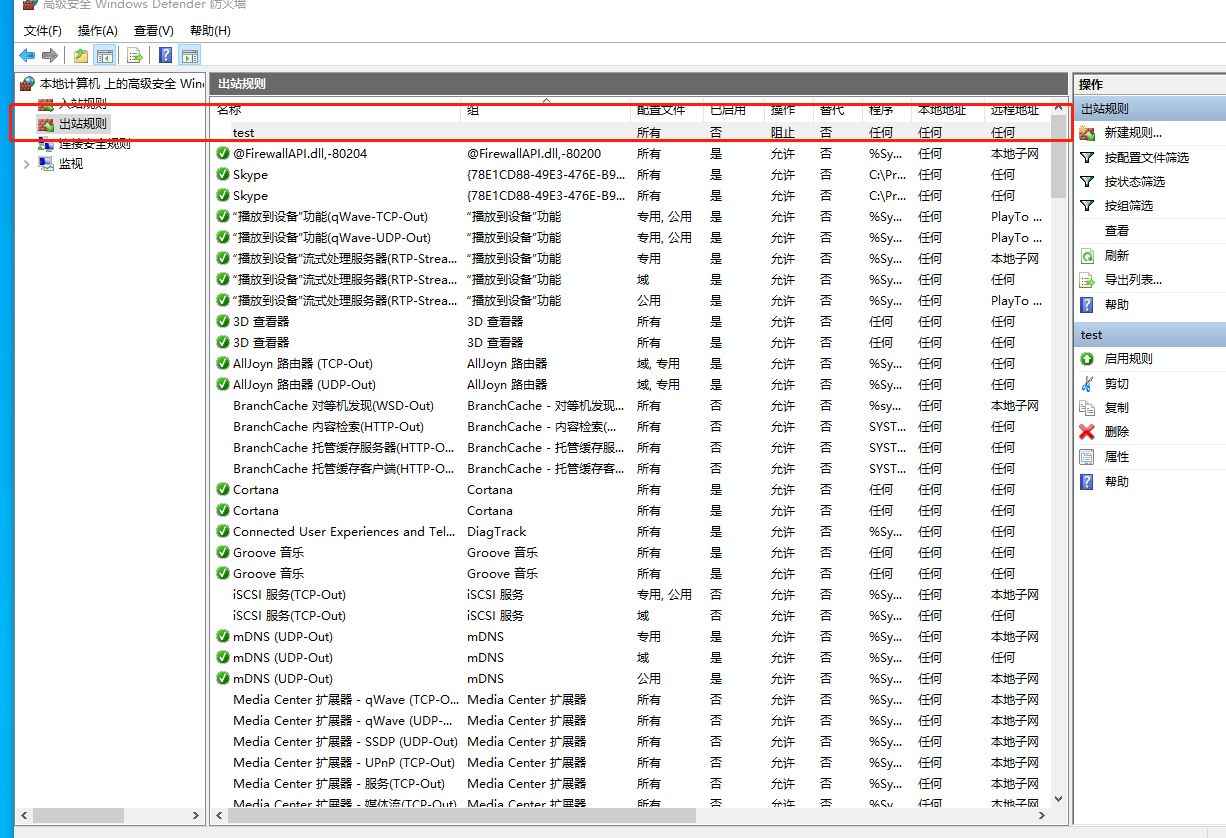Click the rule list vertical scrollbar down arrow

[1059, 799]
